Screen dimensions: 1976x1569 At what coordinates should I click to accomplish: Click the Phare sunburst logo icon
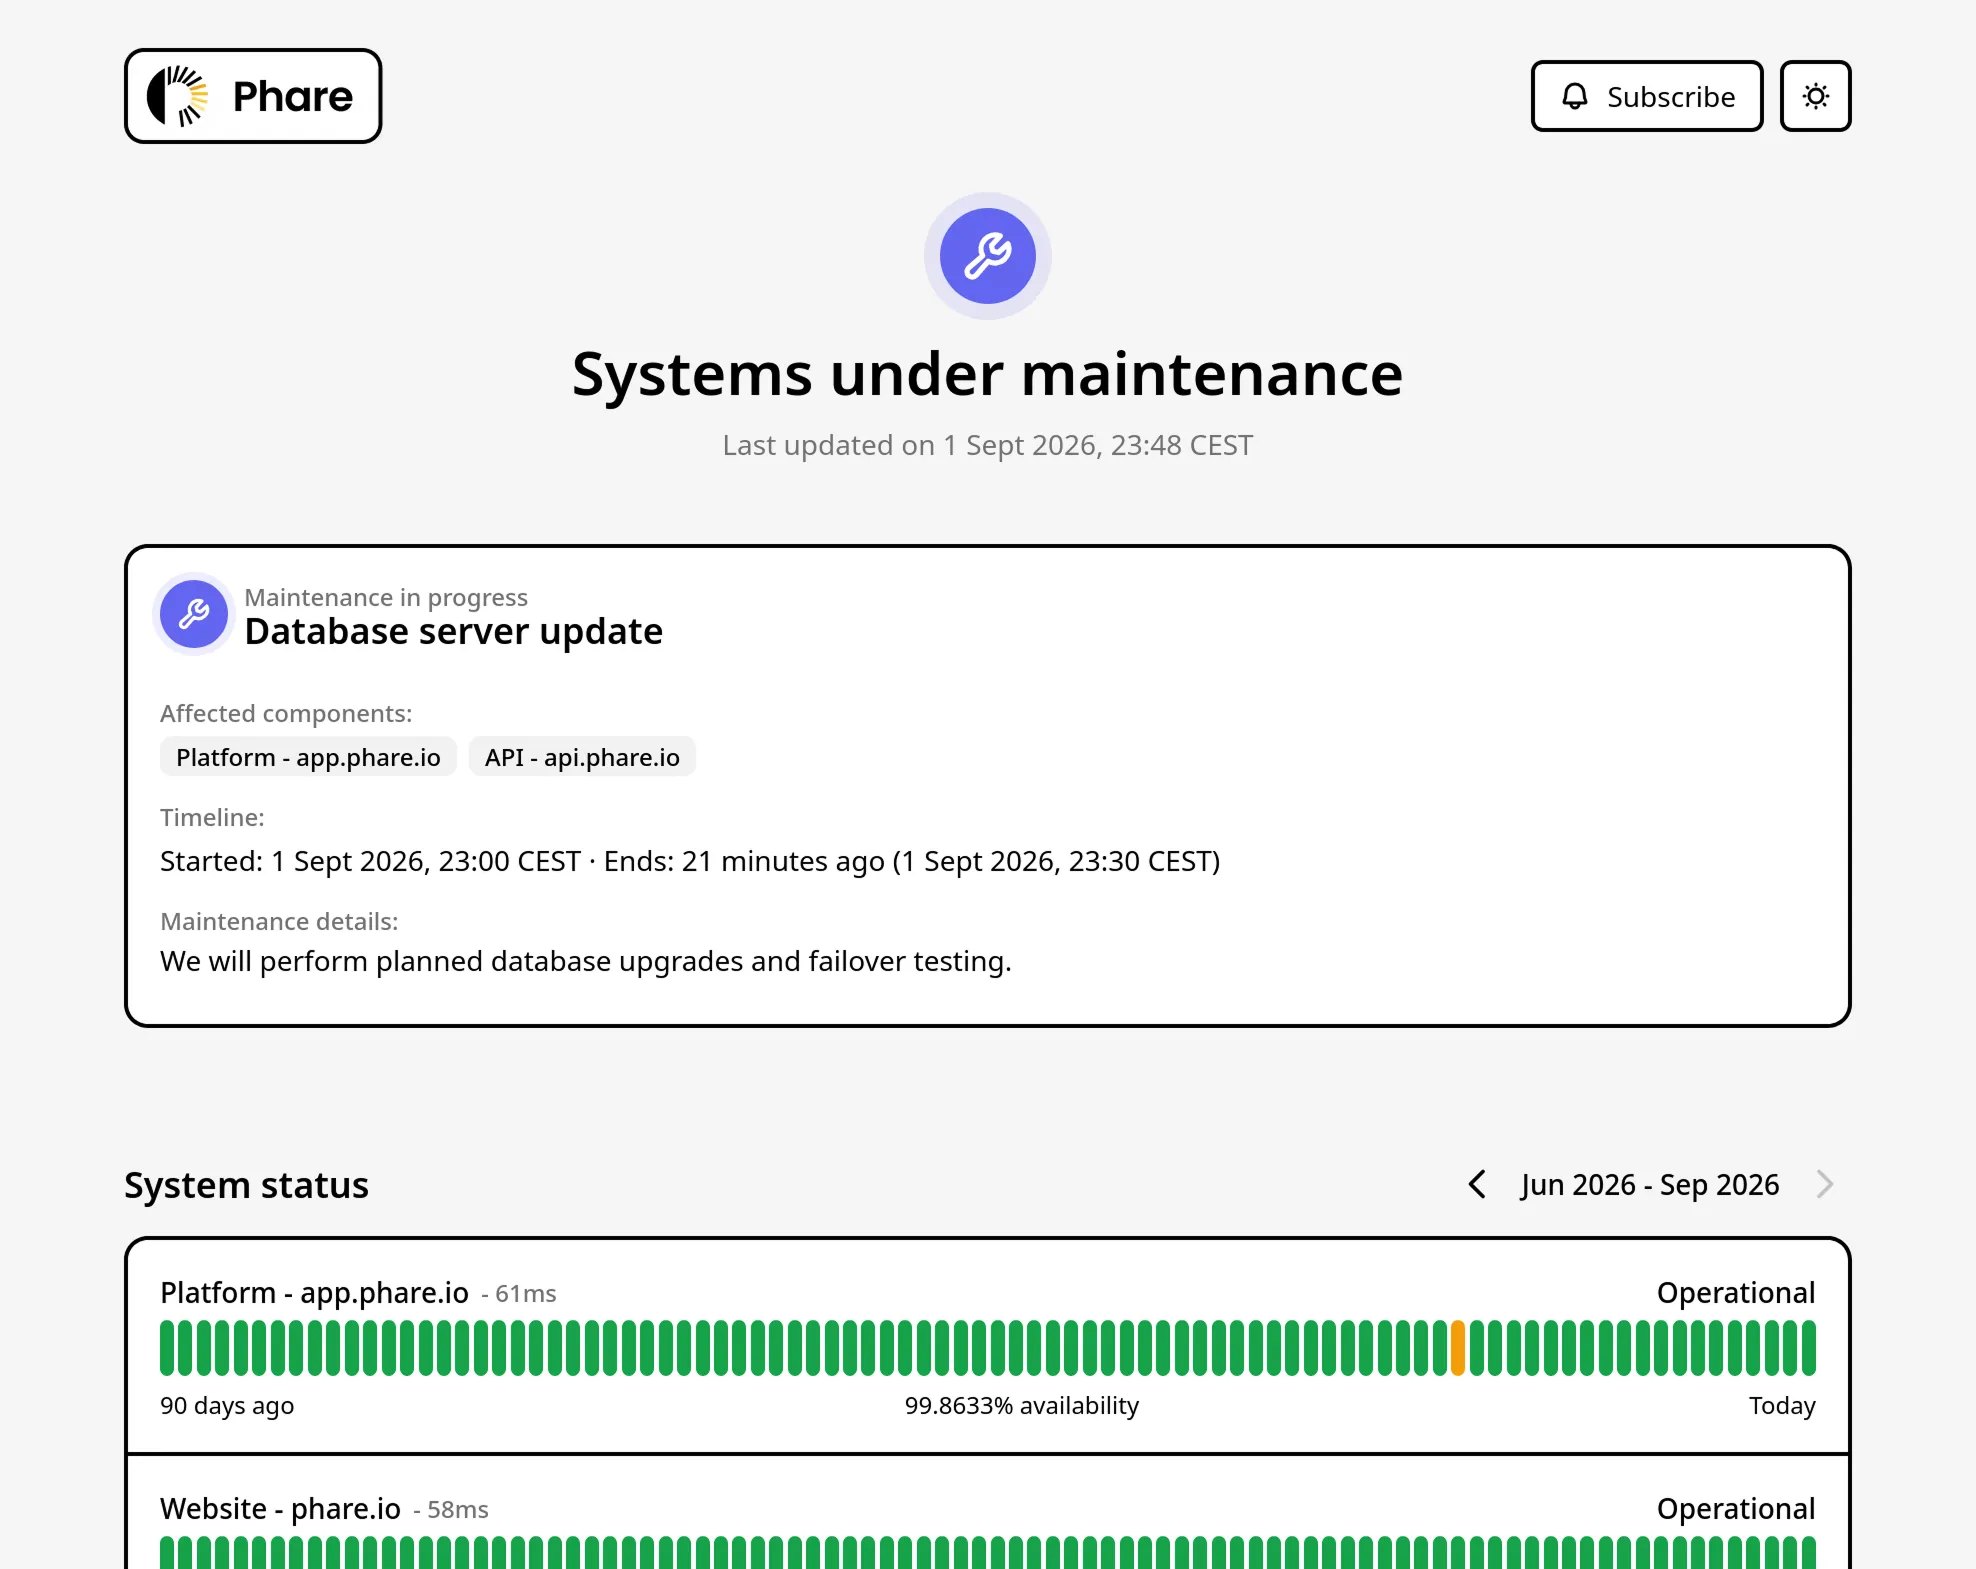(x=178, y=96)
